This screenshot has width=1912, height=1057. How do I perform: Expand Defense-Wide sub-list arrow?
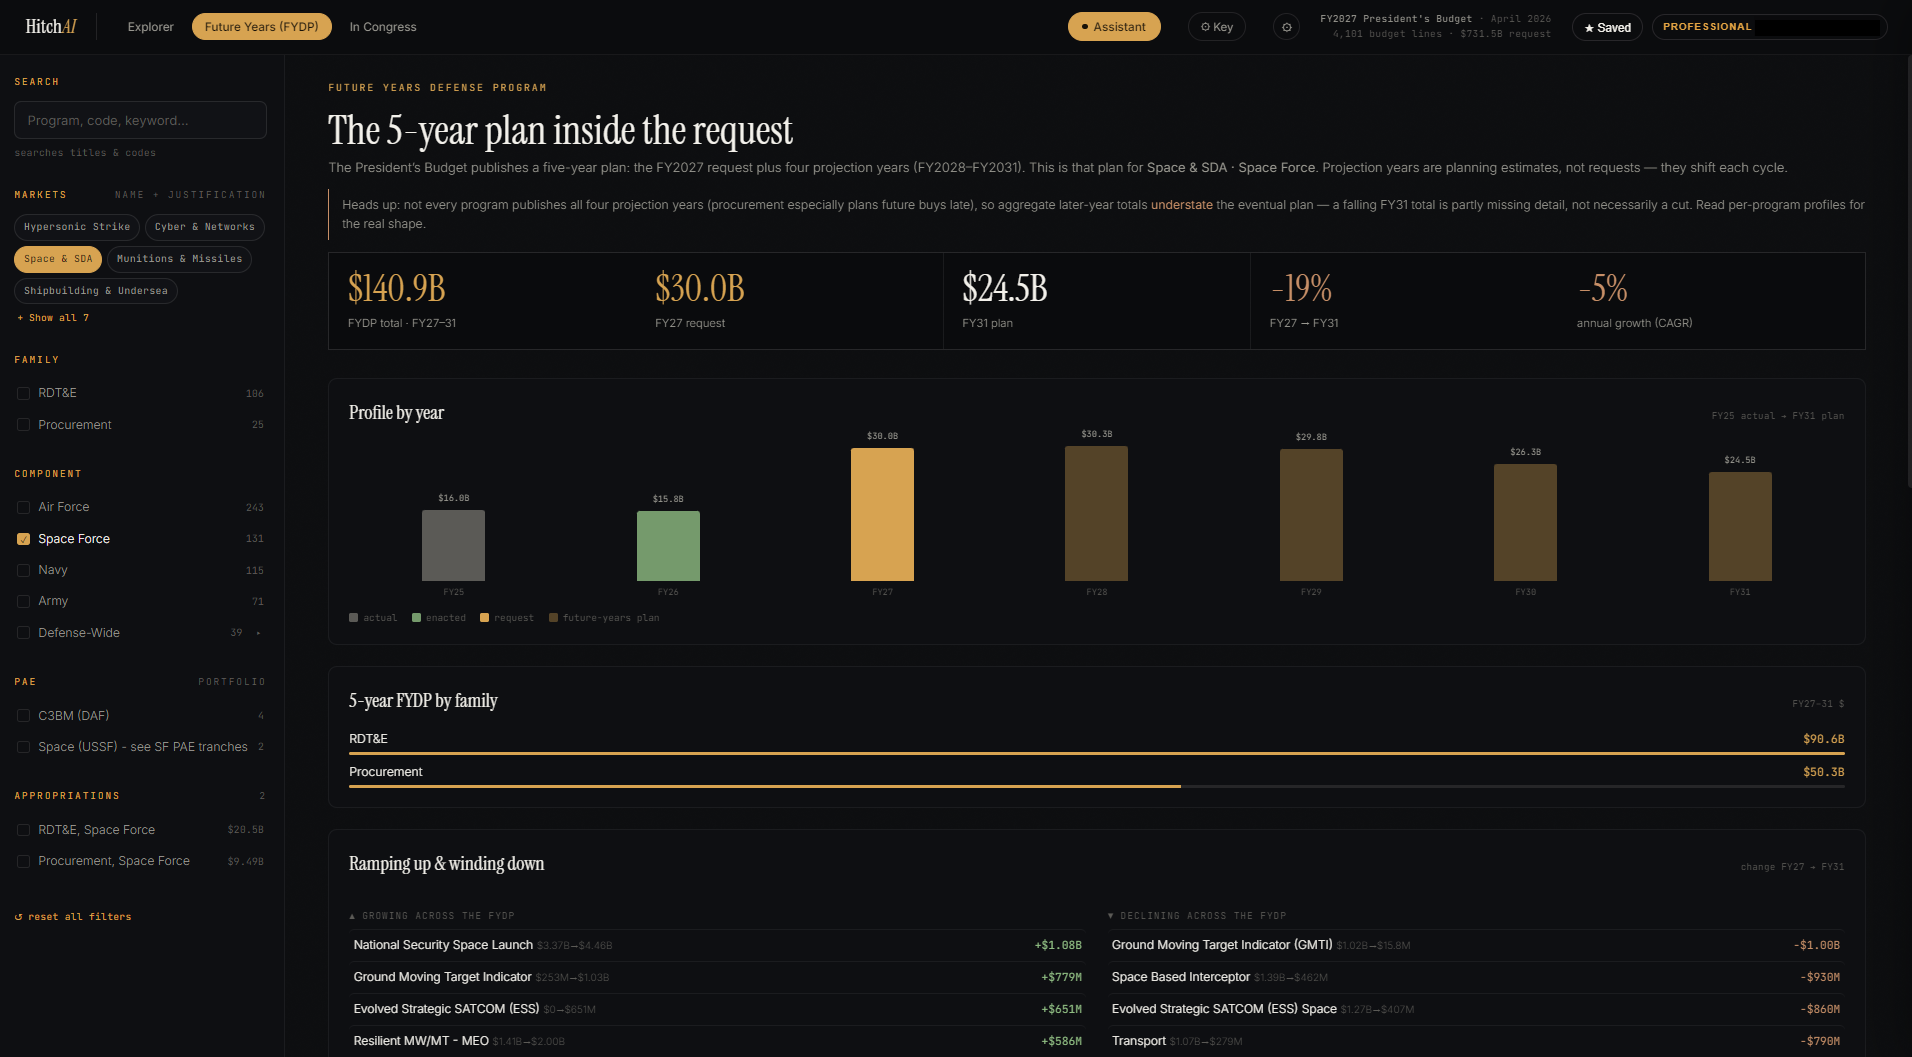(258, 633)
